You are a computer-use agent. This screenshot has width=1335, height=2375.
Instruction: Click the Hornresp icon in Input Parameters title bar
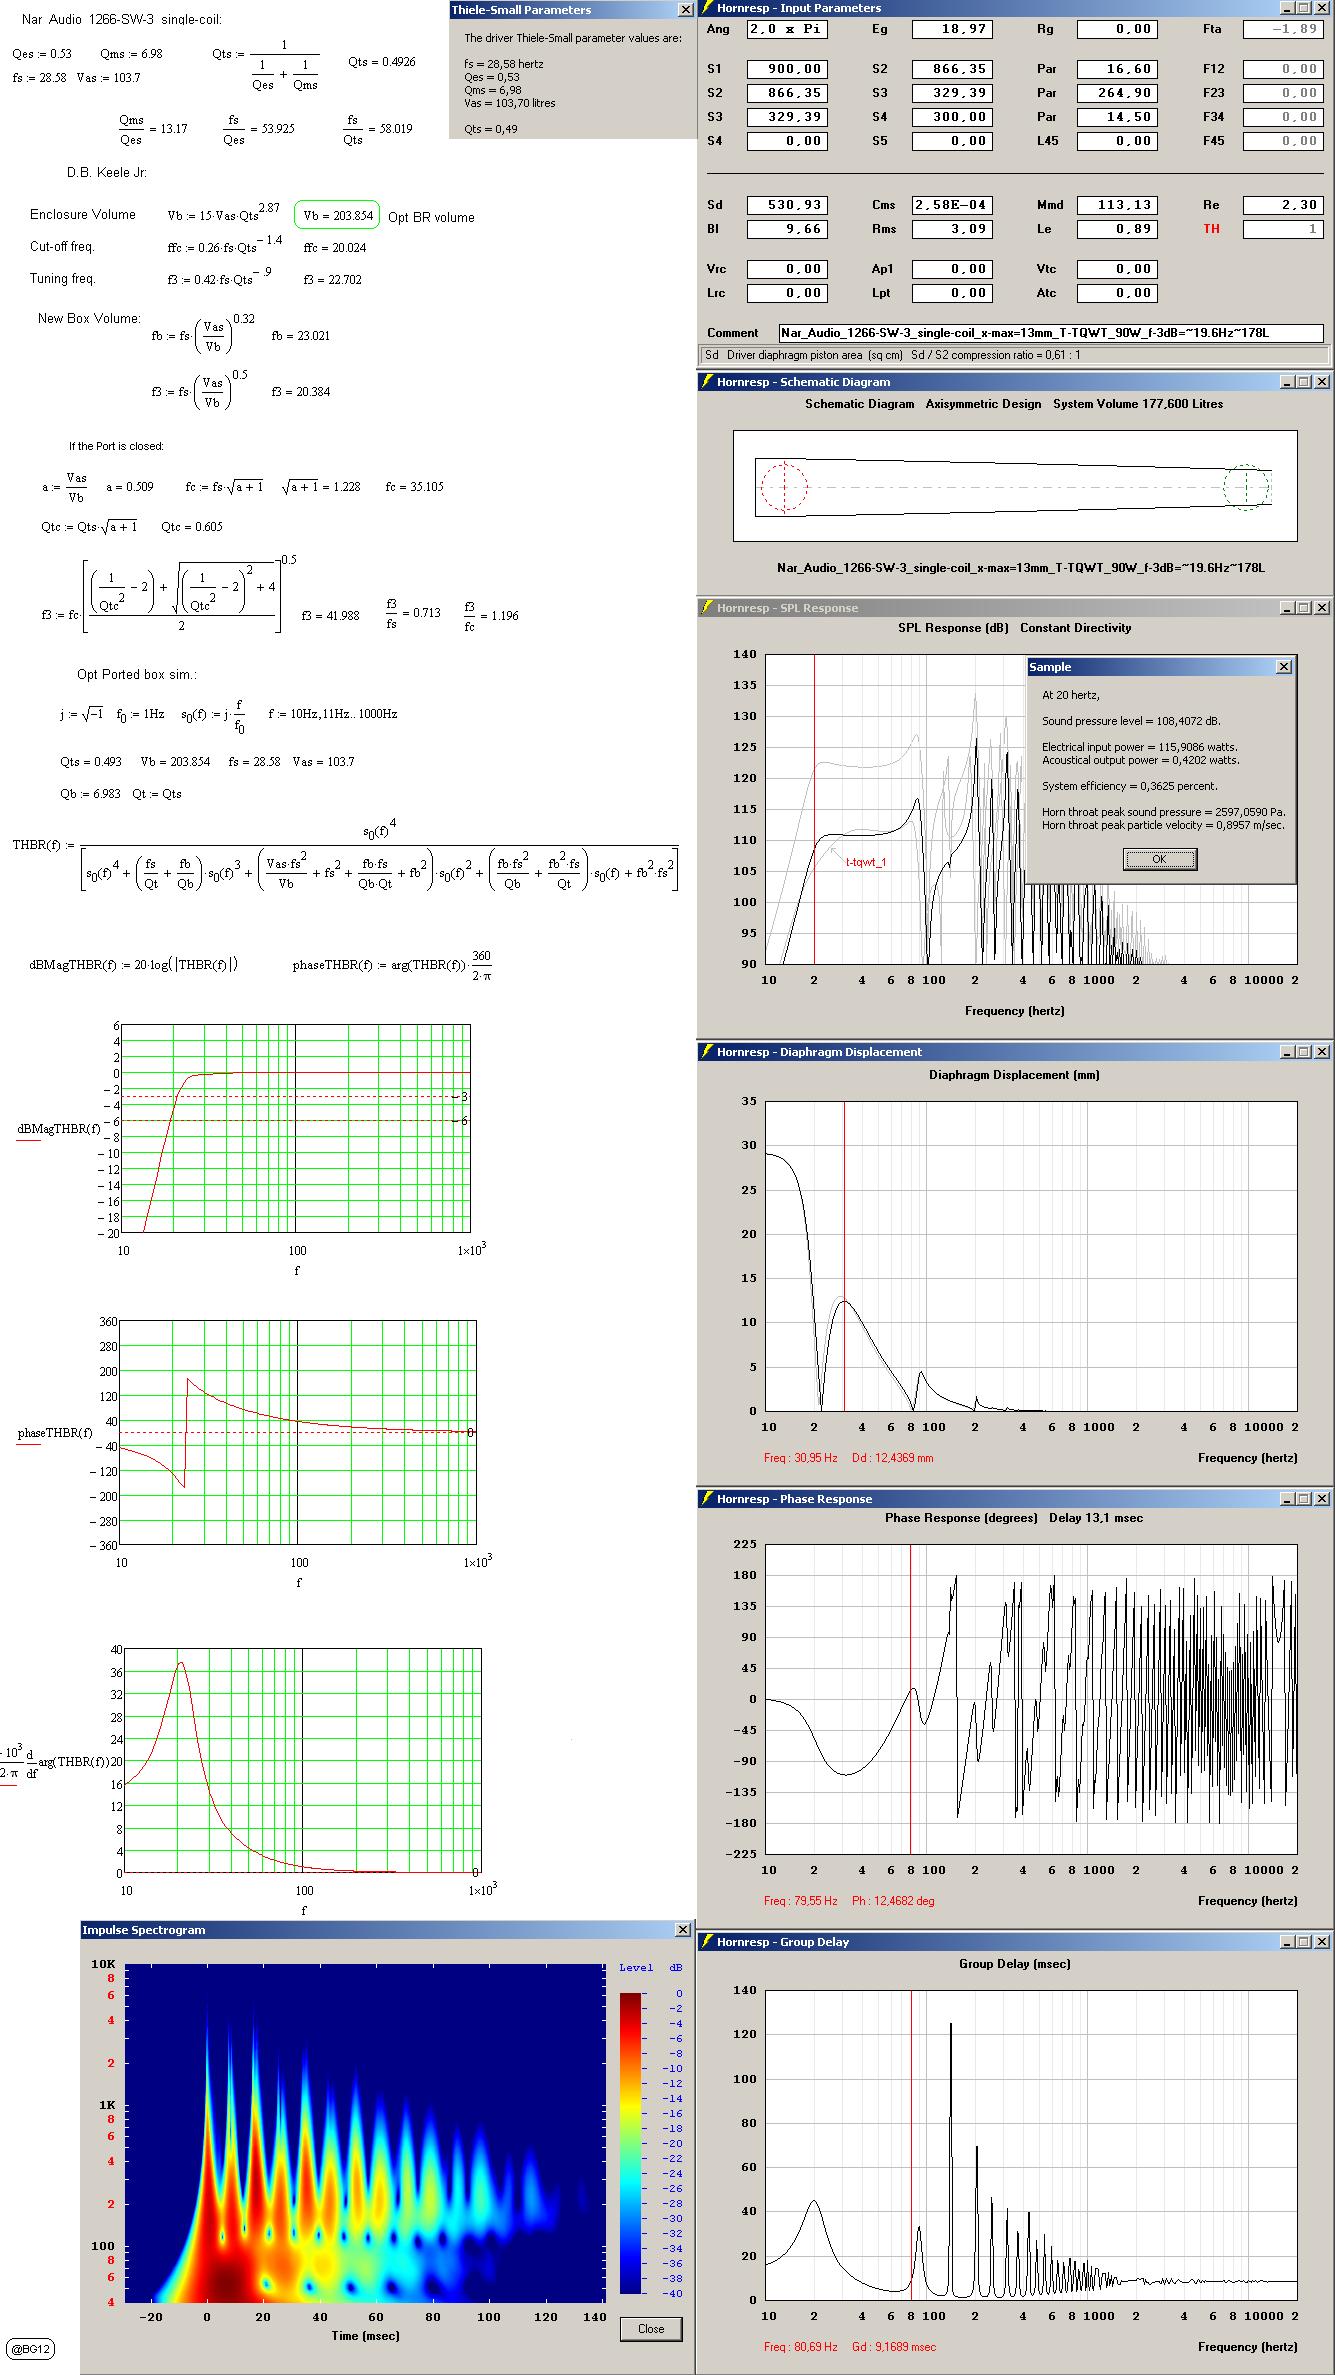(706, 8)
